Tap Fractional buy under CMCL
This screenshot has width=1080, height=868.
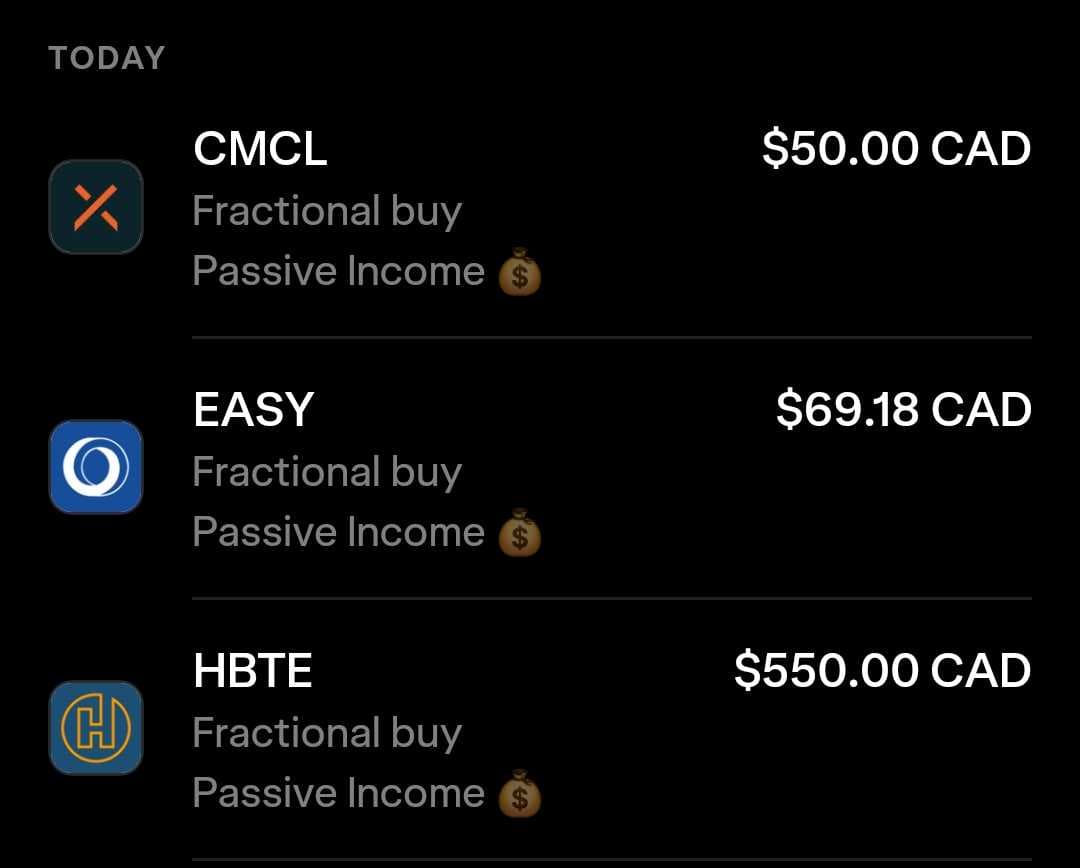pos(327,211)
